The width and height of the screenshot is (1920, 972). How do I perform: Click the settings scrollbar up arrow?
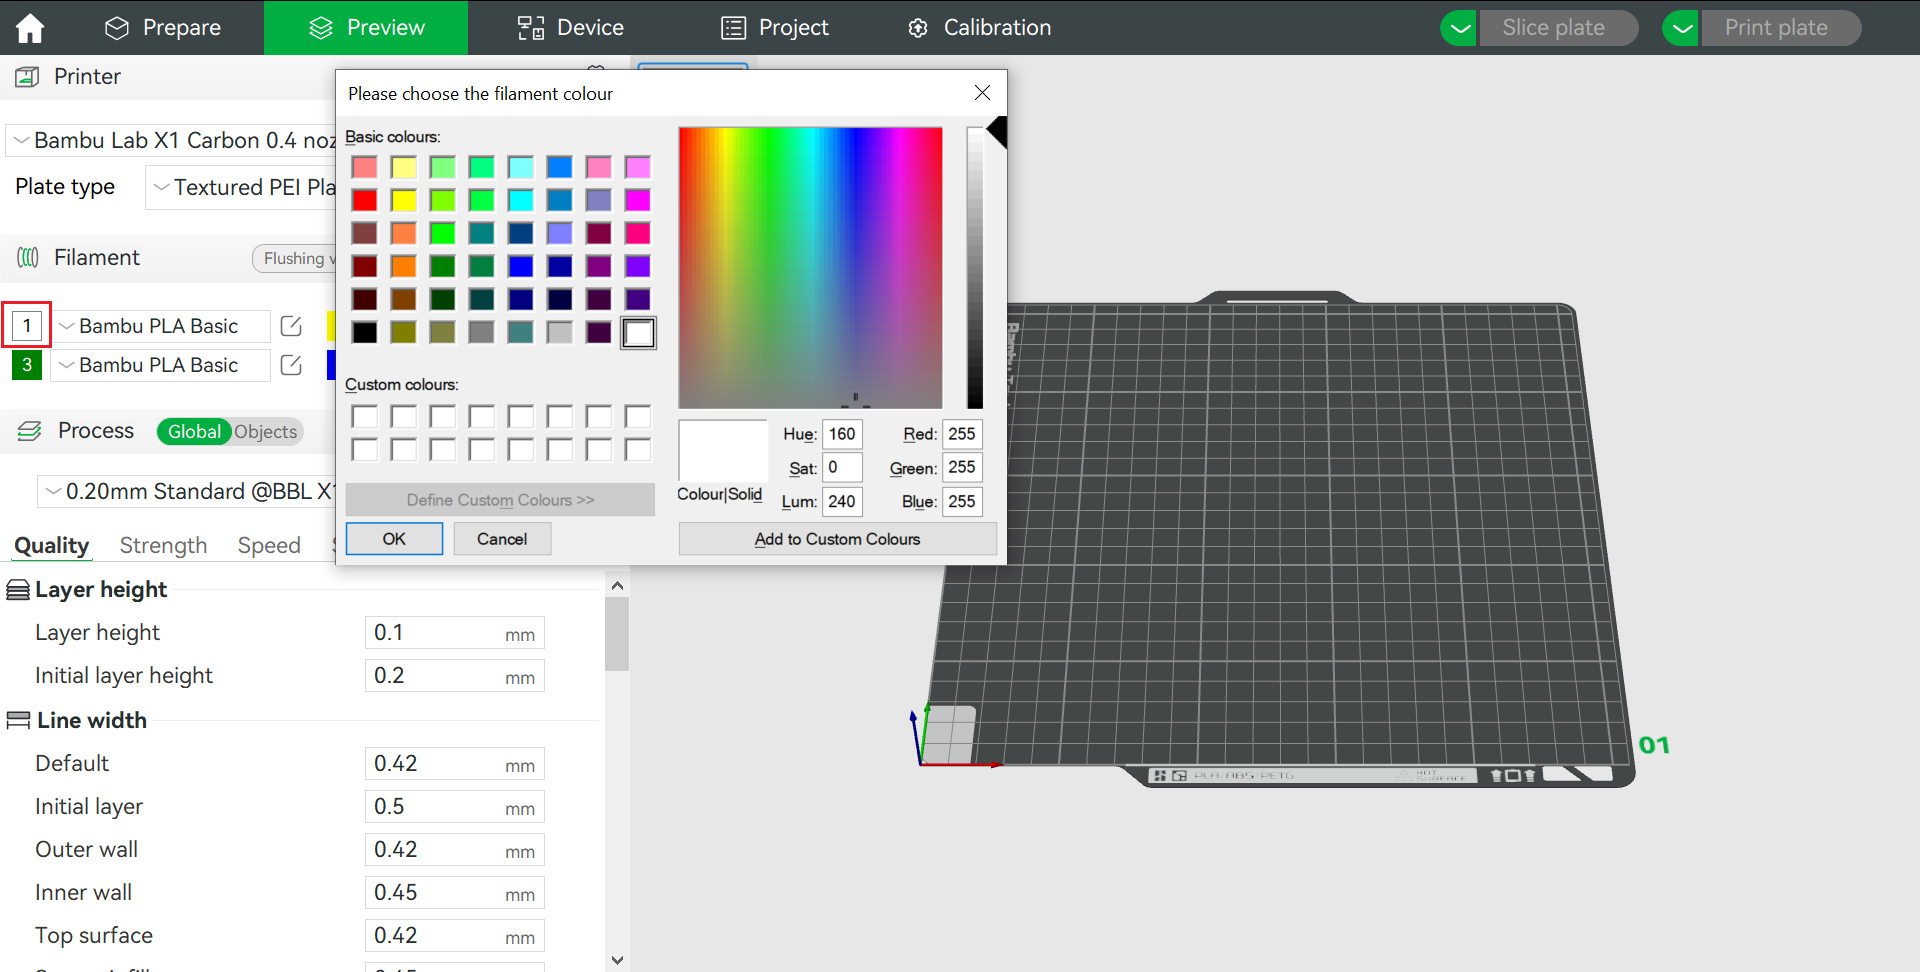(617, 586)
